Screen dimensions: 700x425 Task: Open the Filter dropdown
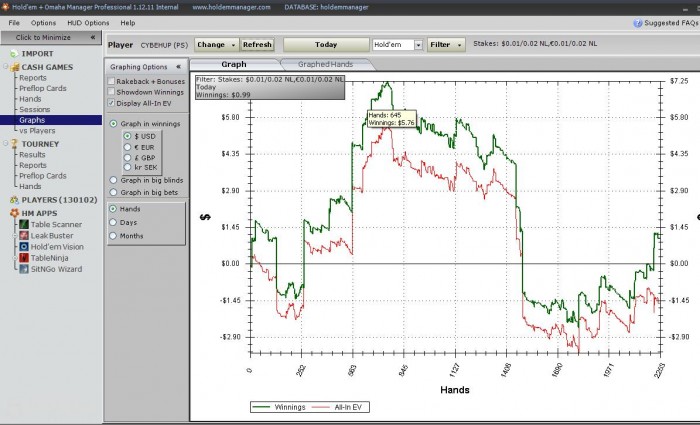(x=446, y=45)
